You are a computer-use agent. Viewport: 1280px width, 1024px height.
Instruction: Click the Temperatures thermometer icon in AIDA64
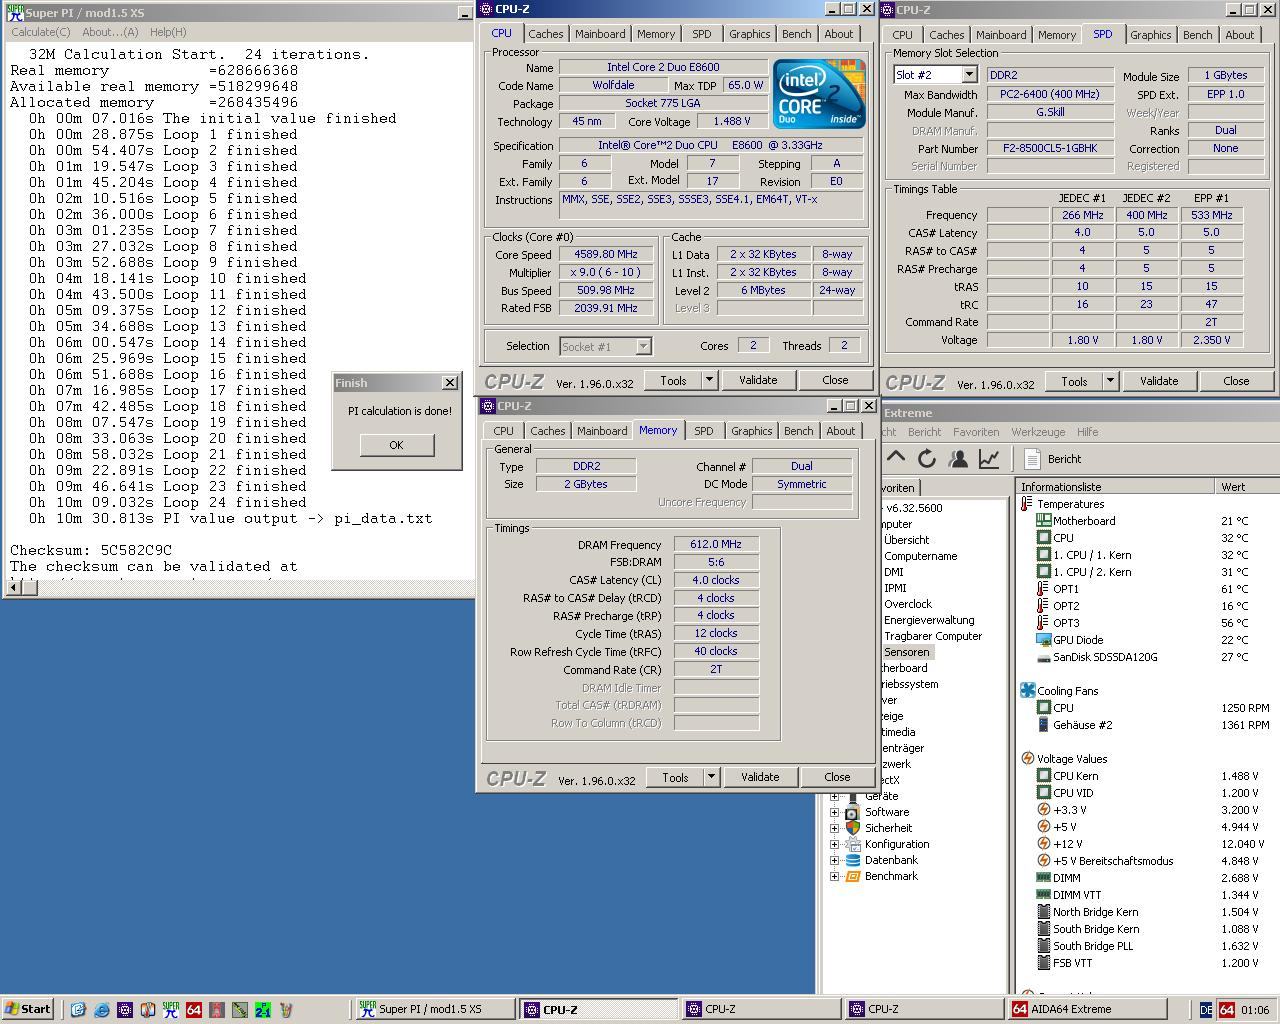point(1027,504)
